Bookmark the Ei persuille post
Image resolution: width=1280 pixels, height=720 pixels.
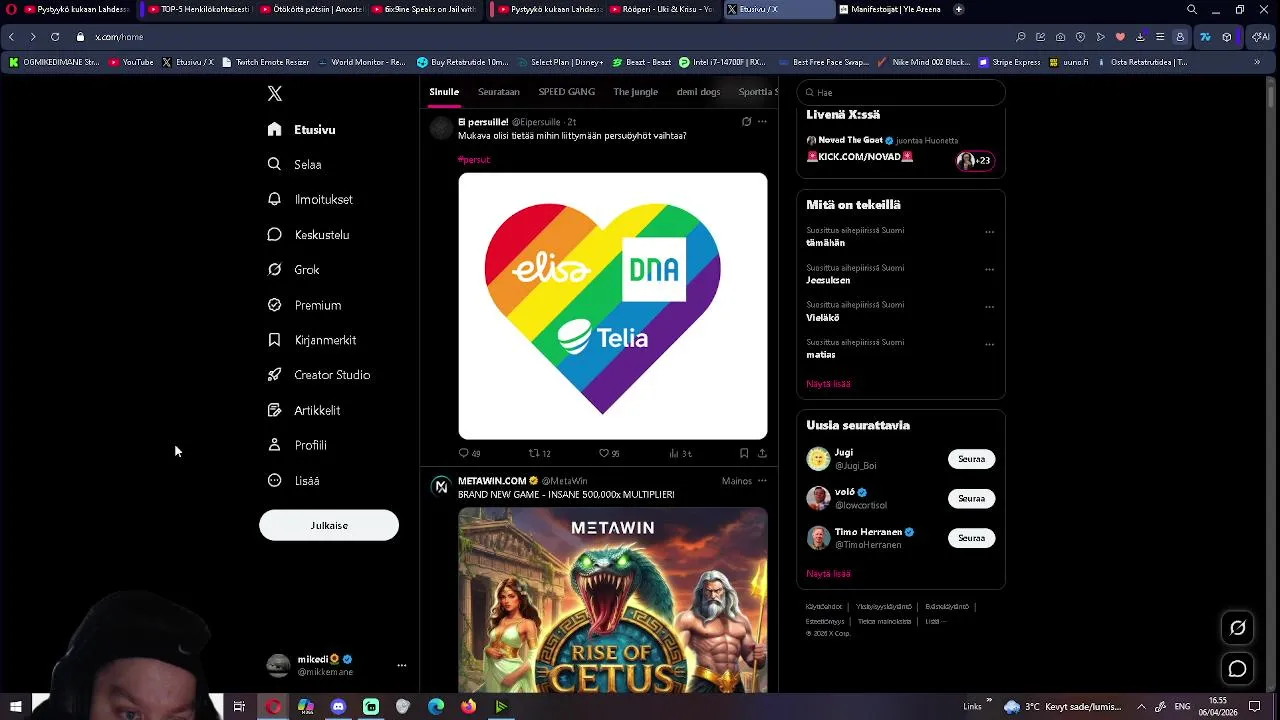coord(743,453)
